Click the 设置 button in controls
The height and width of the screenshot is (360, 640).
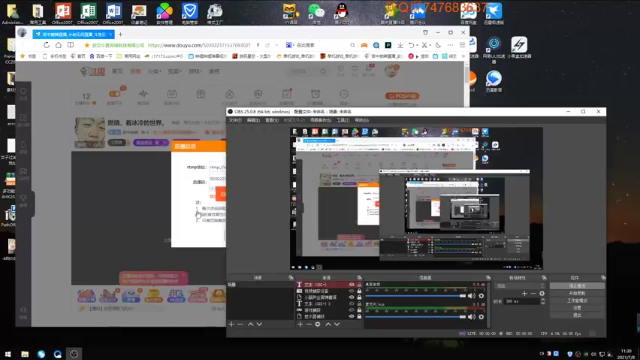(x=577, y=308)
